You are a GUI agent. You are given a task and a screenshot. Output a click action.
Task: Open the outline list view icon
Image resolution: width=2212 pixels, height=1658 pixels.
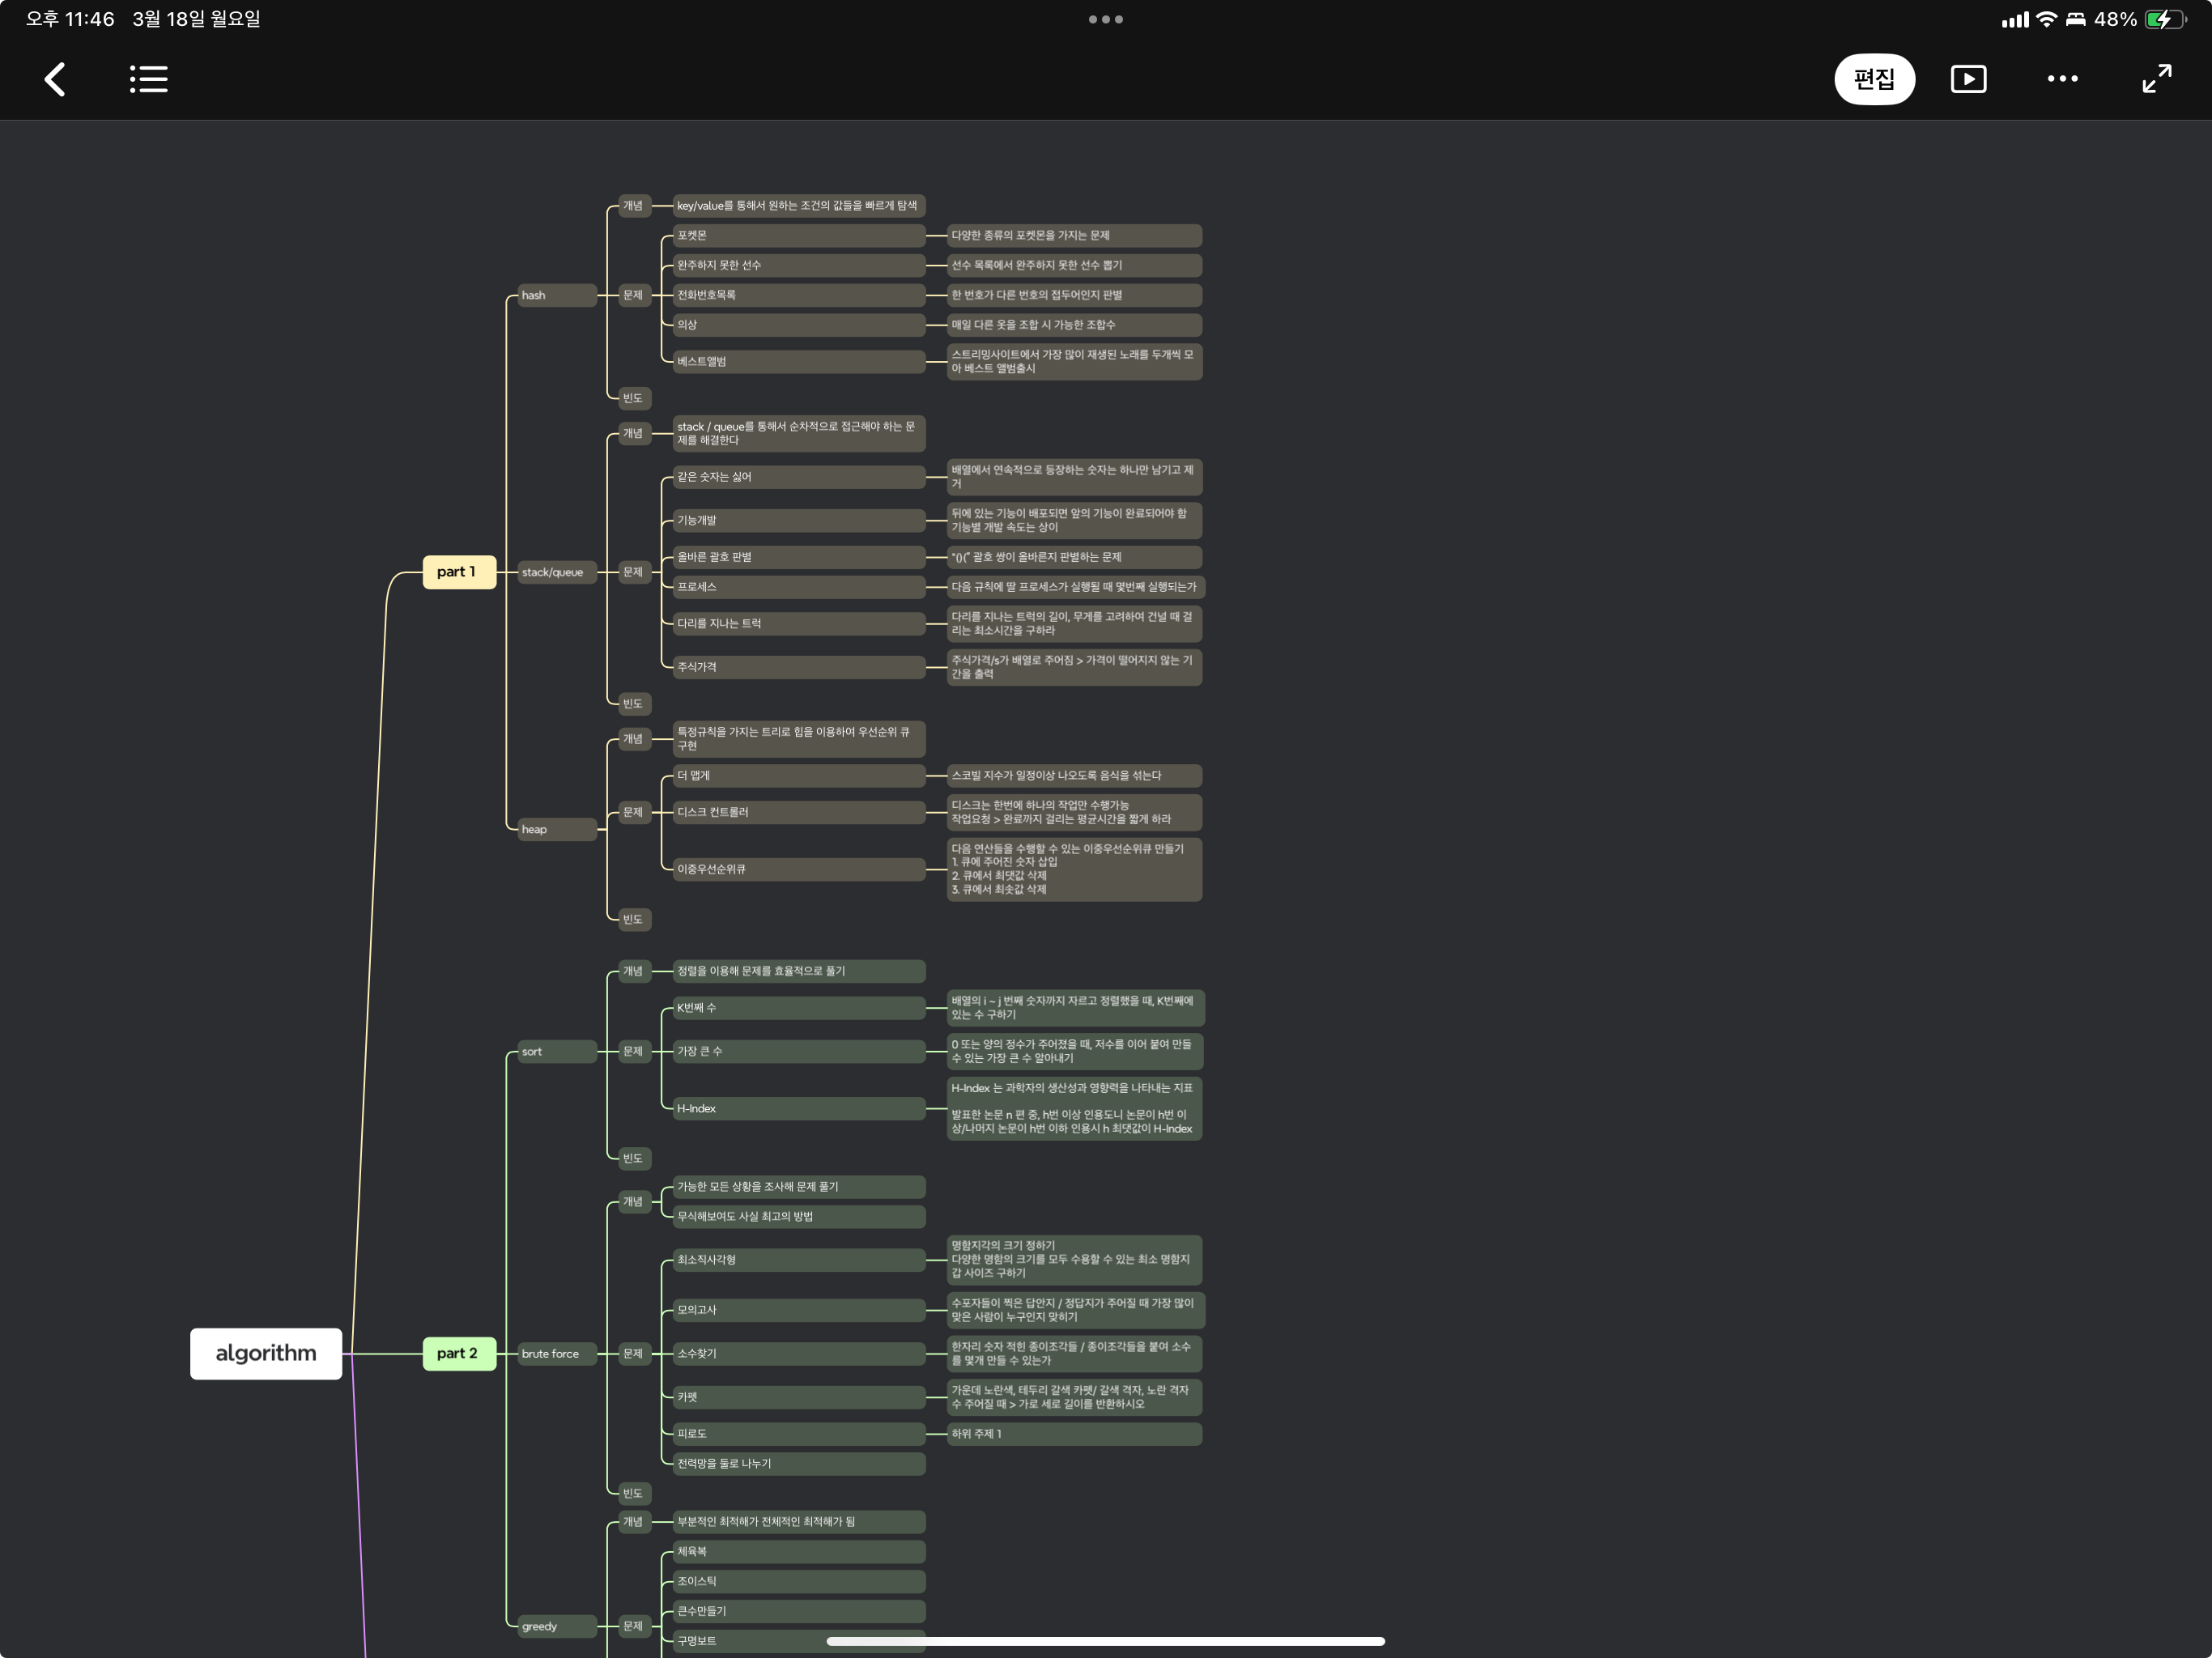click(149, 79)
